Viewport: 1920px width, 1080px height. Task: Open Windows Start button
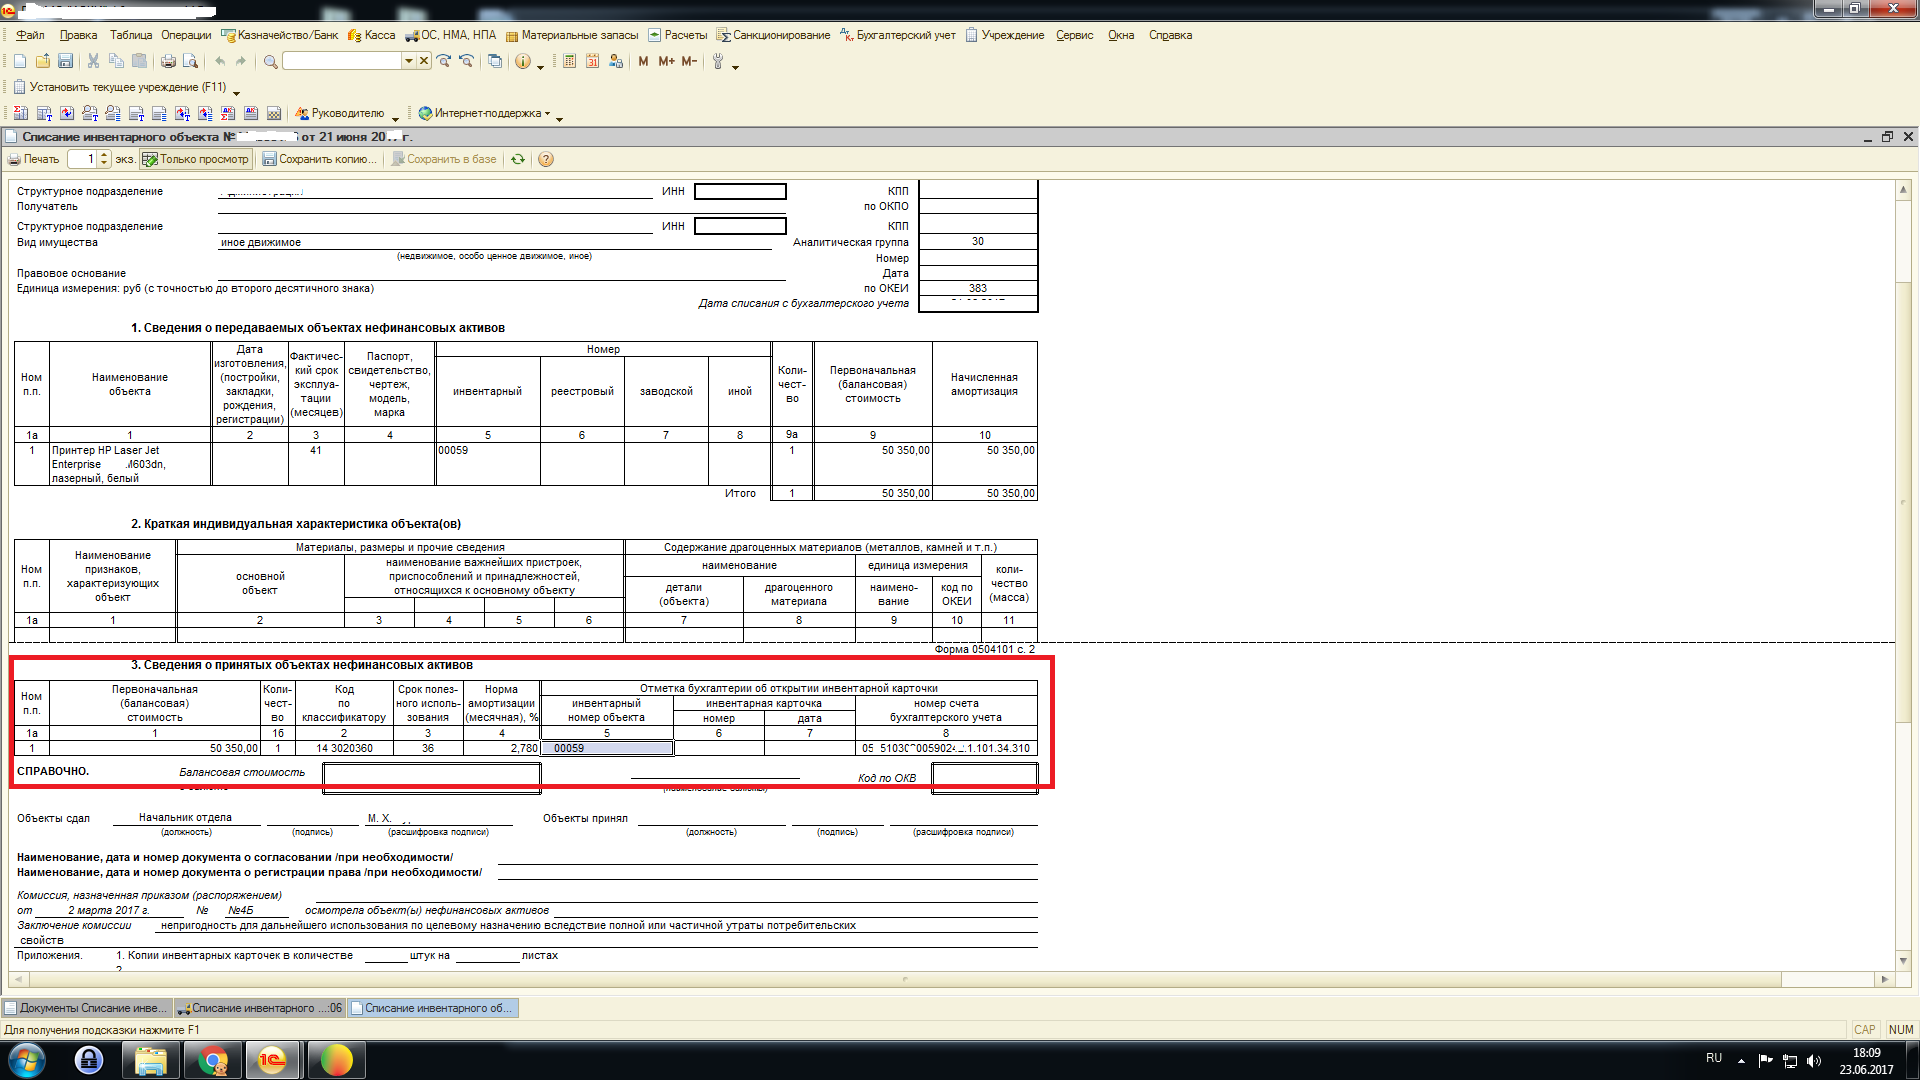[26, 1060]
